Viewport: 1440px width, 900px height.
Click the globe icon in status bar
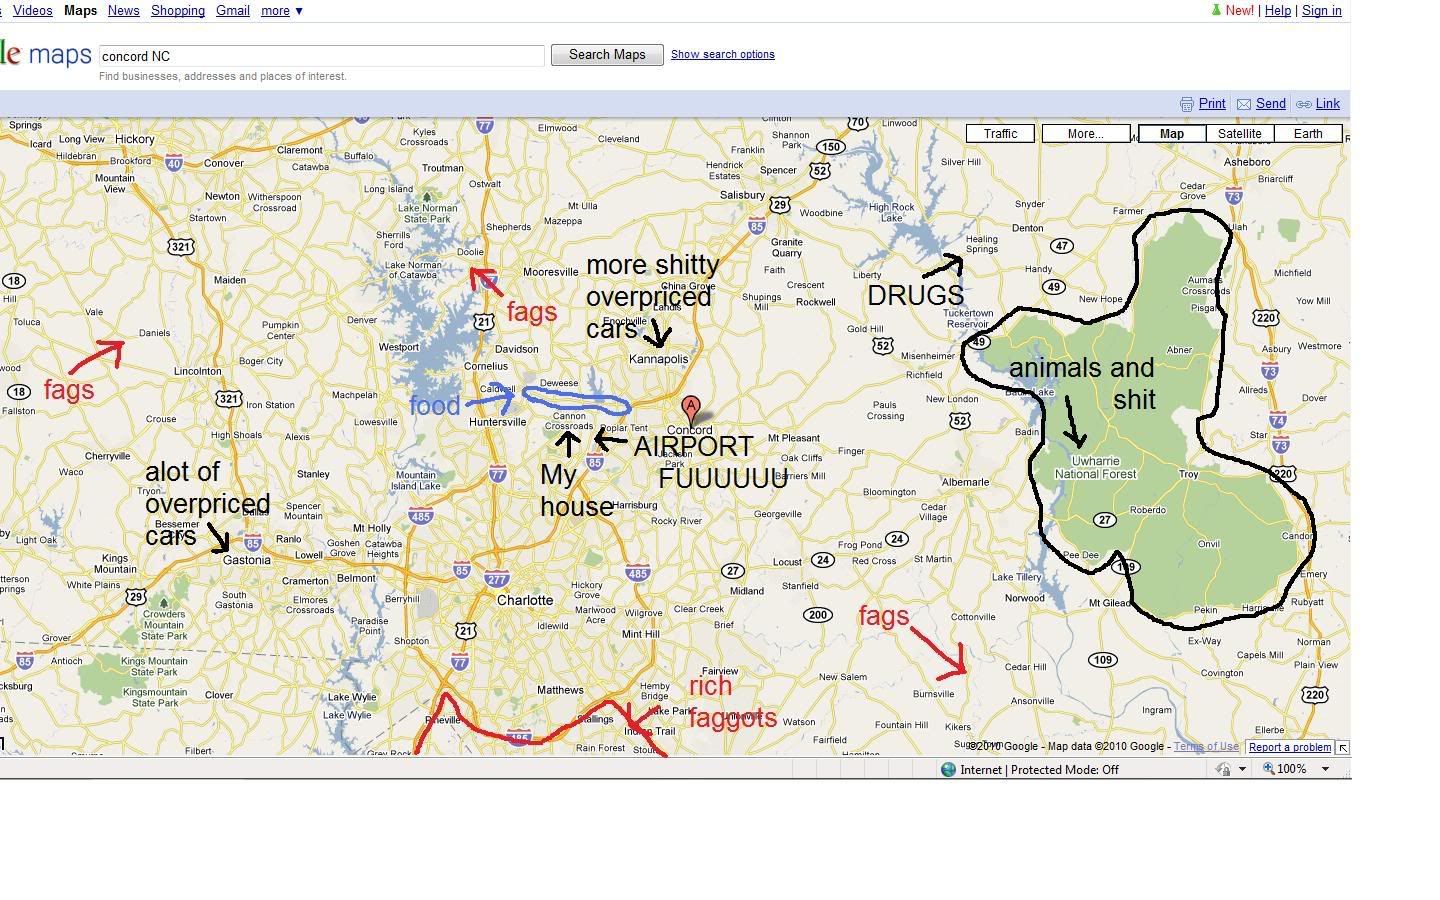[948, 769]
